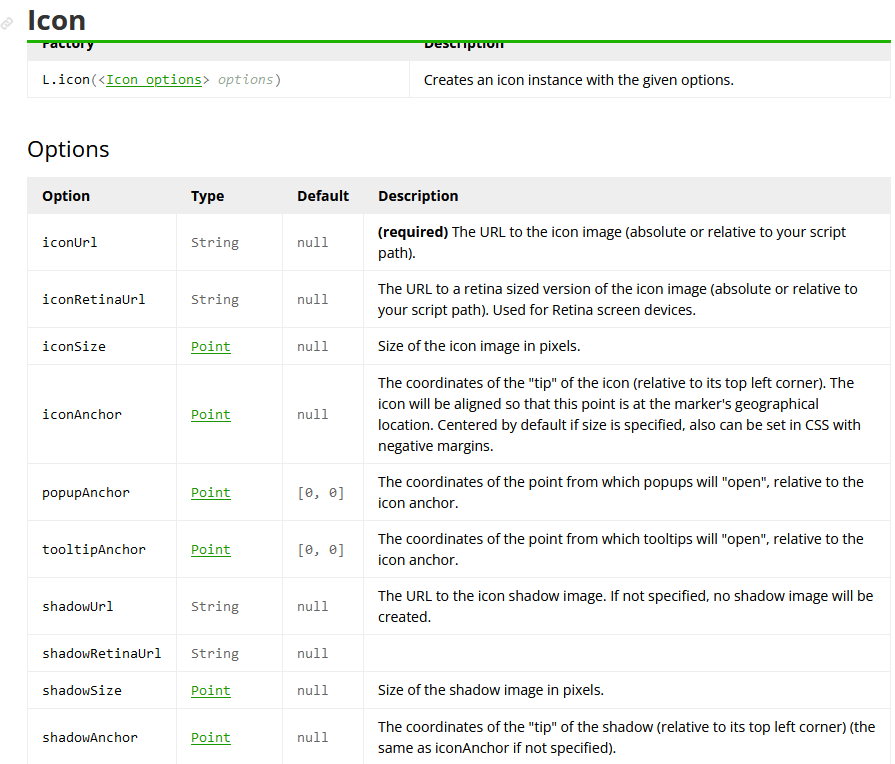Visit the Point link for shadowAnchor
Image resolution: width=895 pixels, height=764 pixels.
coord(210,738)
